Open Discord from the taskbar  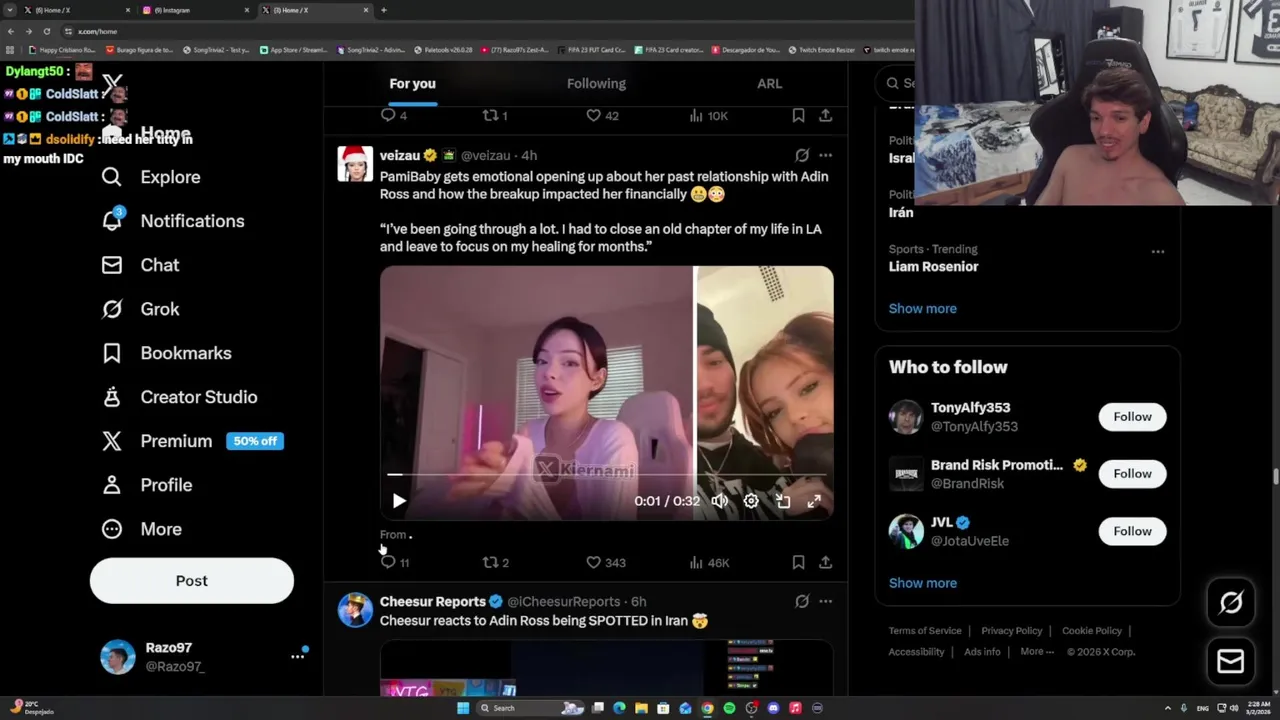773,708
